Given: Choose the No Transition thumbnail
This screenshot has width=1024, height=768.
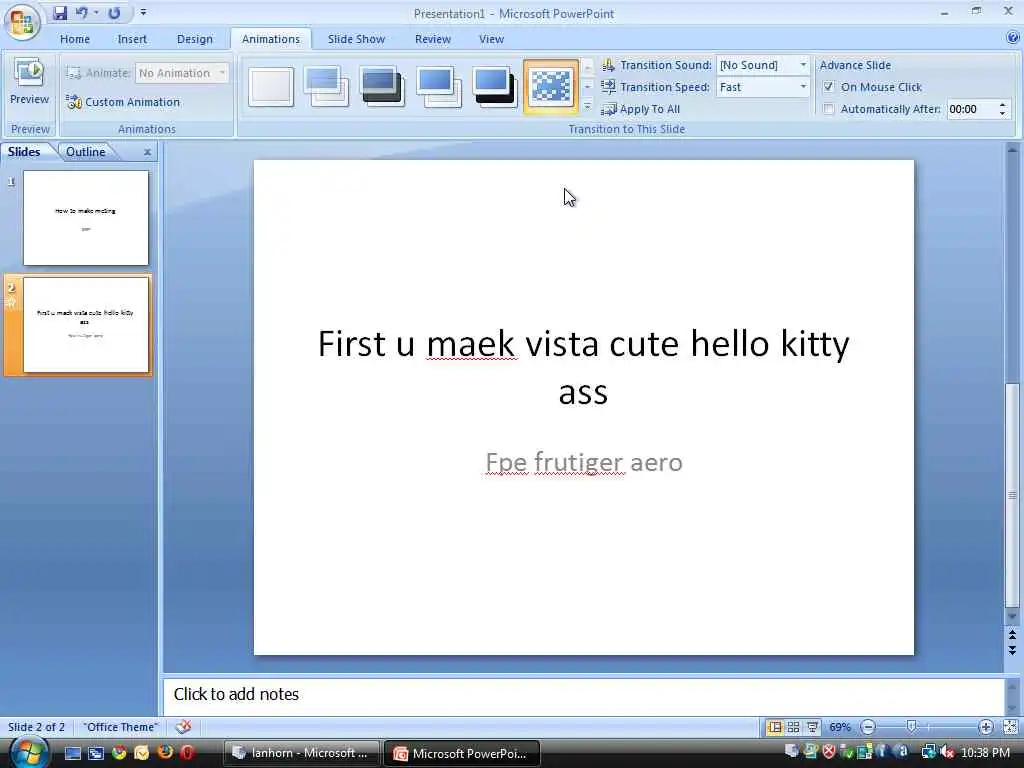Looking at the screenshot, I should click(270, 87).
